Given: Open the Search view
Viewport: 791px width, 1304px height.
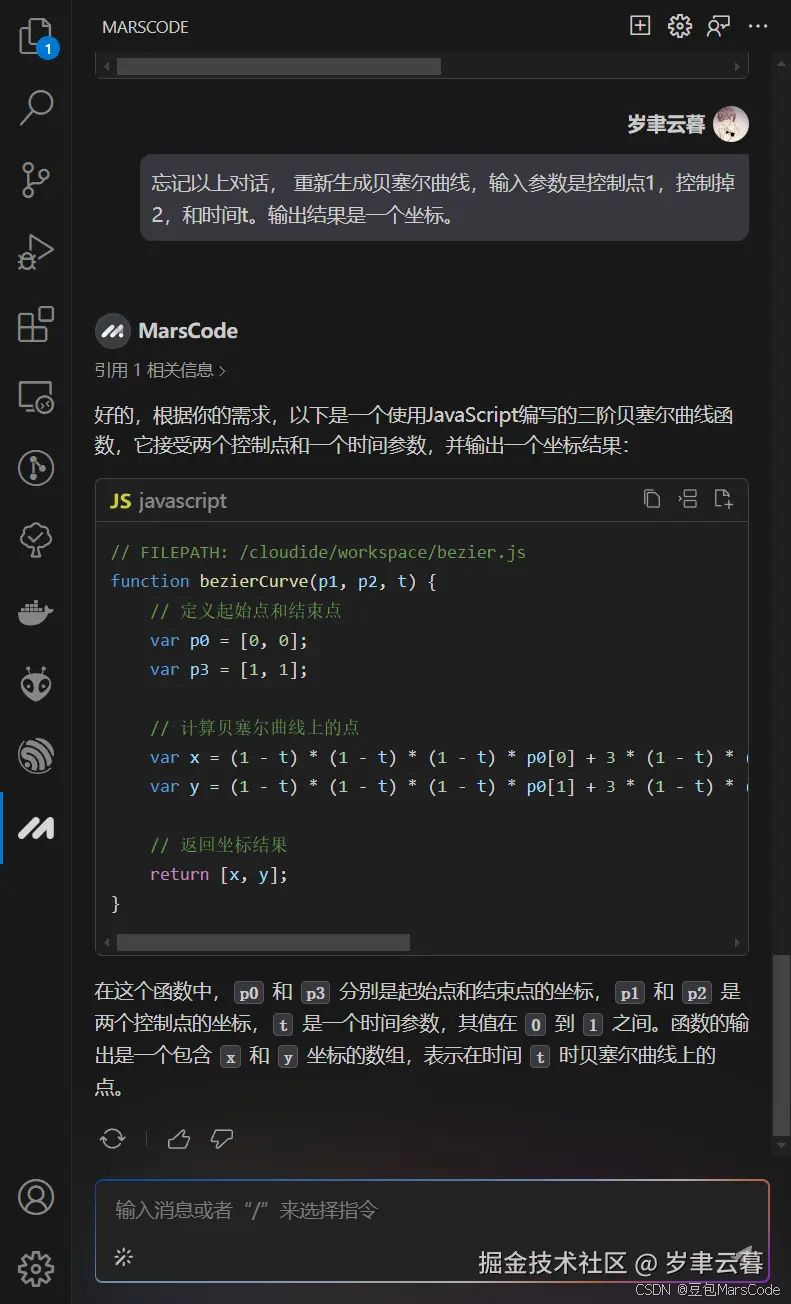Looking at the screenshot, I should 36,108.
